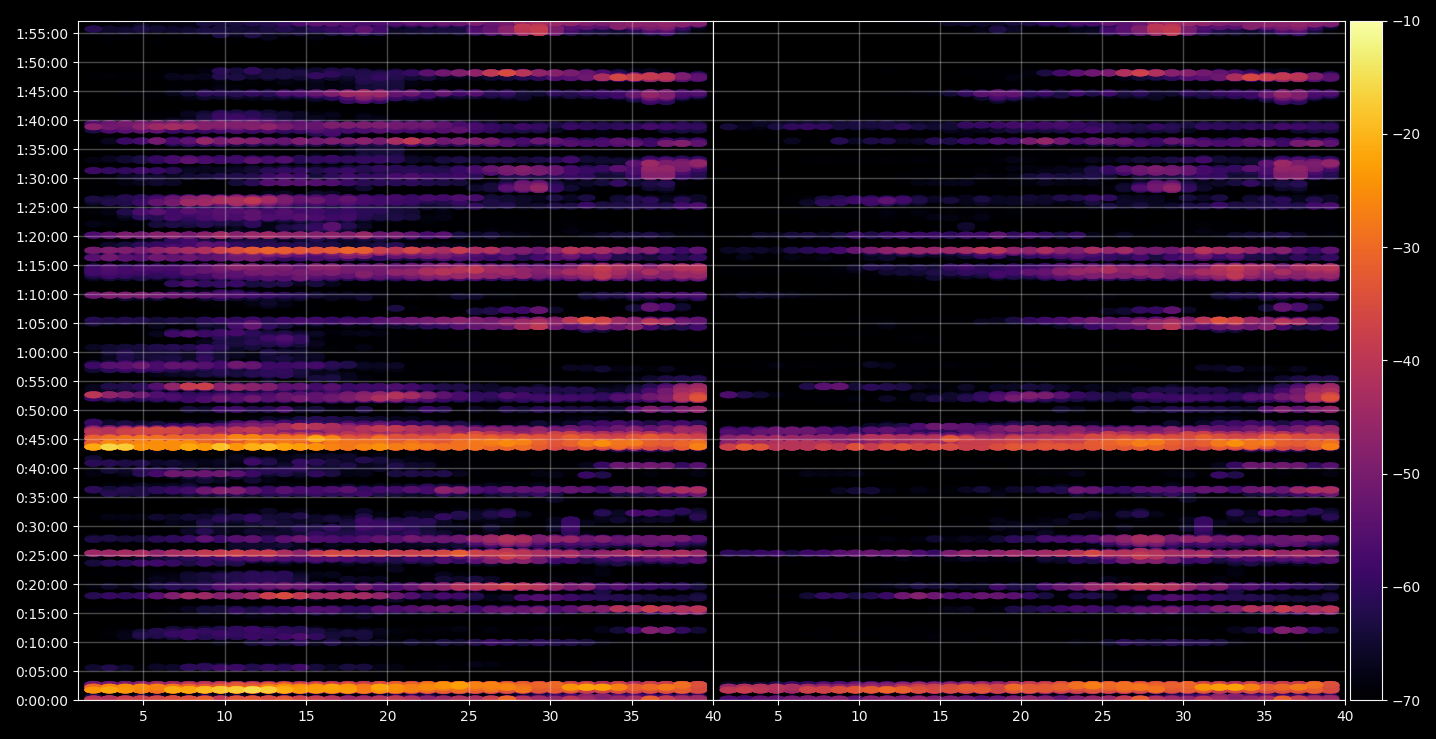The image size is (1436, 739).
Task: Select the 1:40:00 time label
Action: tap(42, 120)
